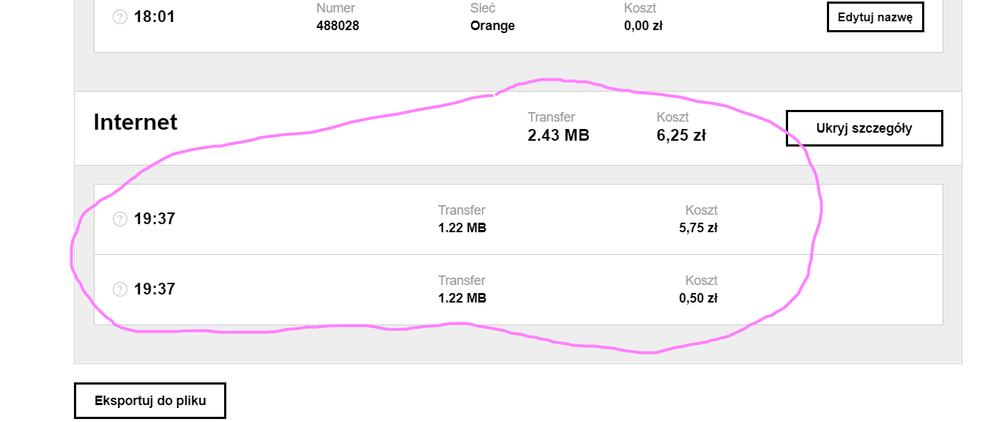Click 19:37 time in the 5,75 zł row
999x422 pixels.
155,219
